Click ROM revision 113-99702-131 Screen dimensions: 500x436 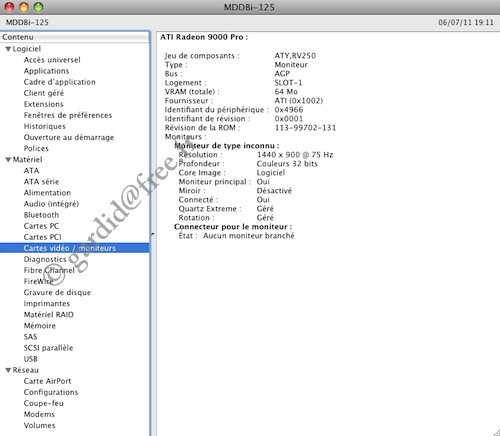(305, 128)
